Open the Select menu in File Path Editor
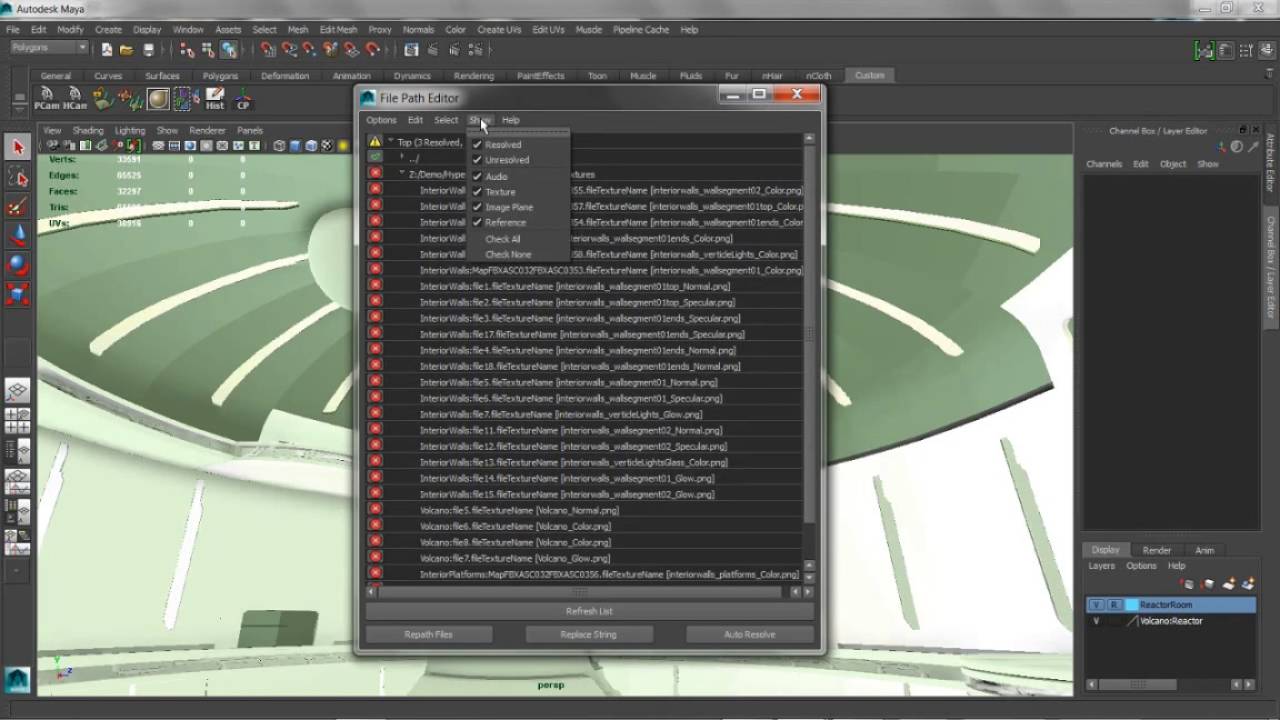 coord(446,120)
